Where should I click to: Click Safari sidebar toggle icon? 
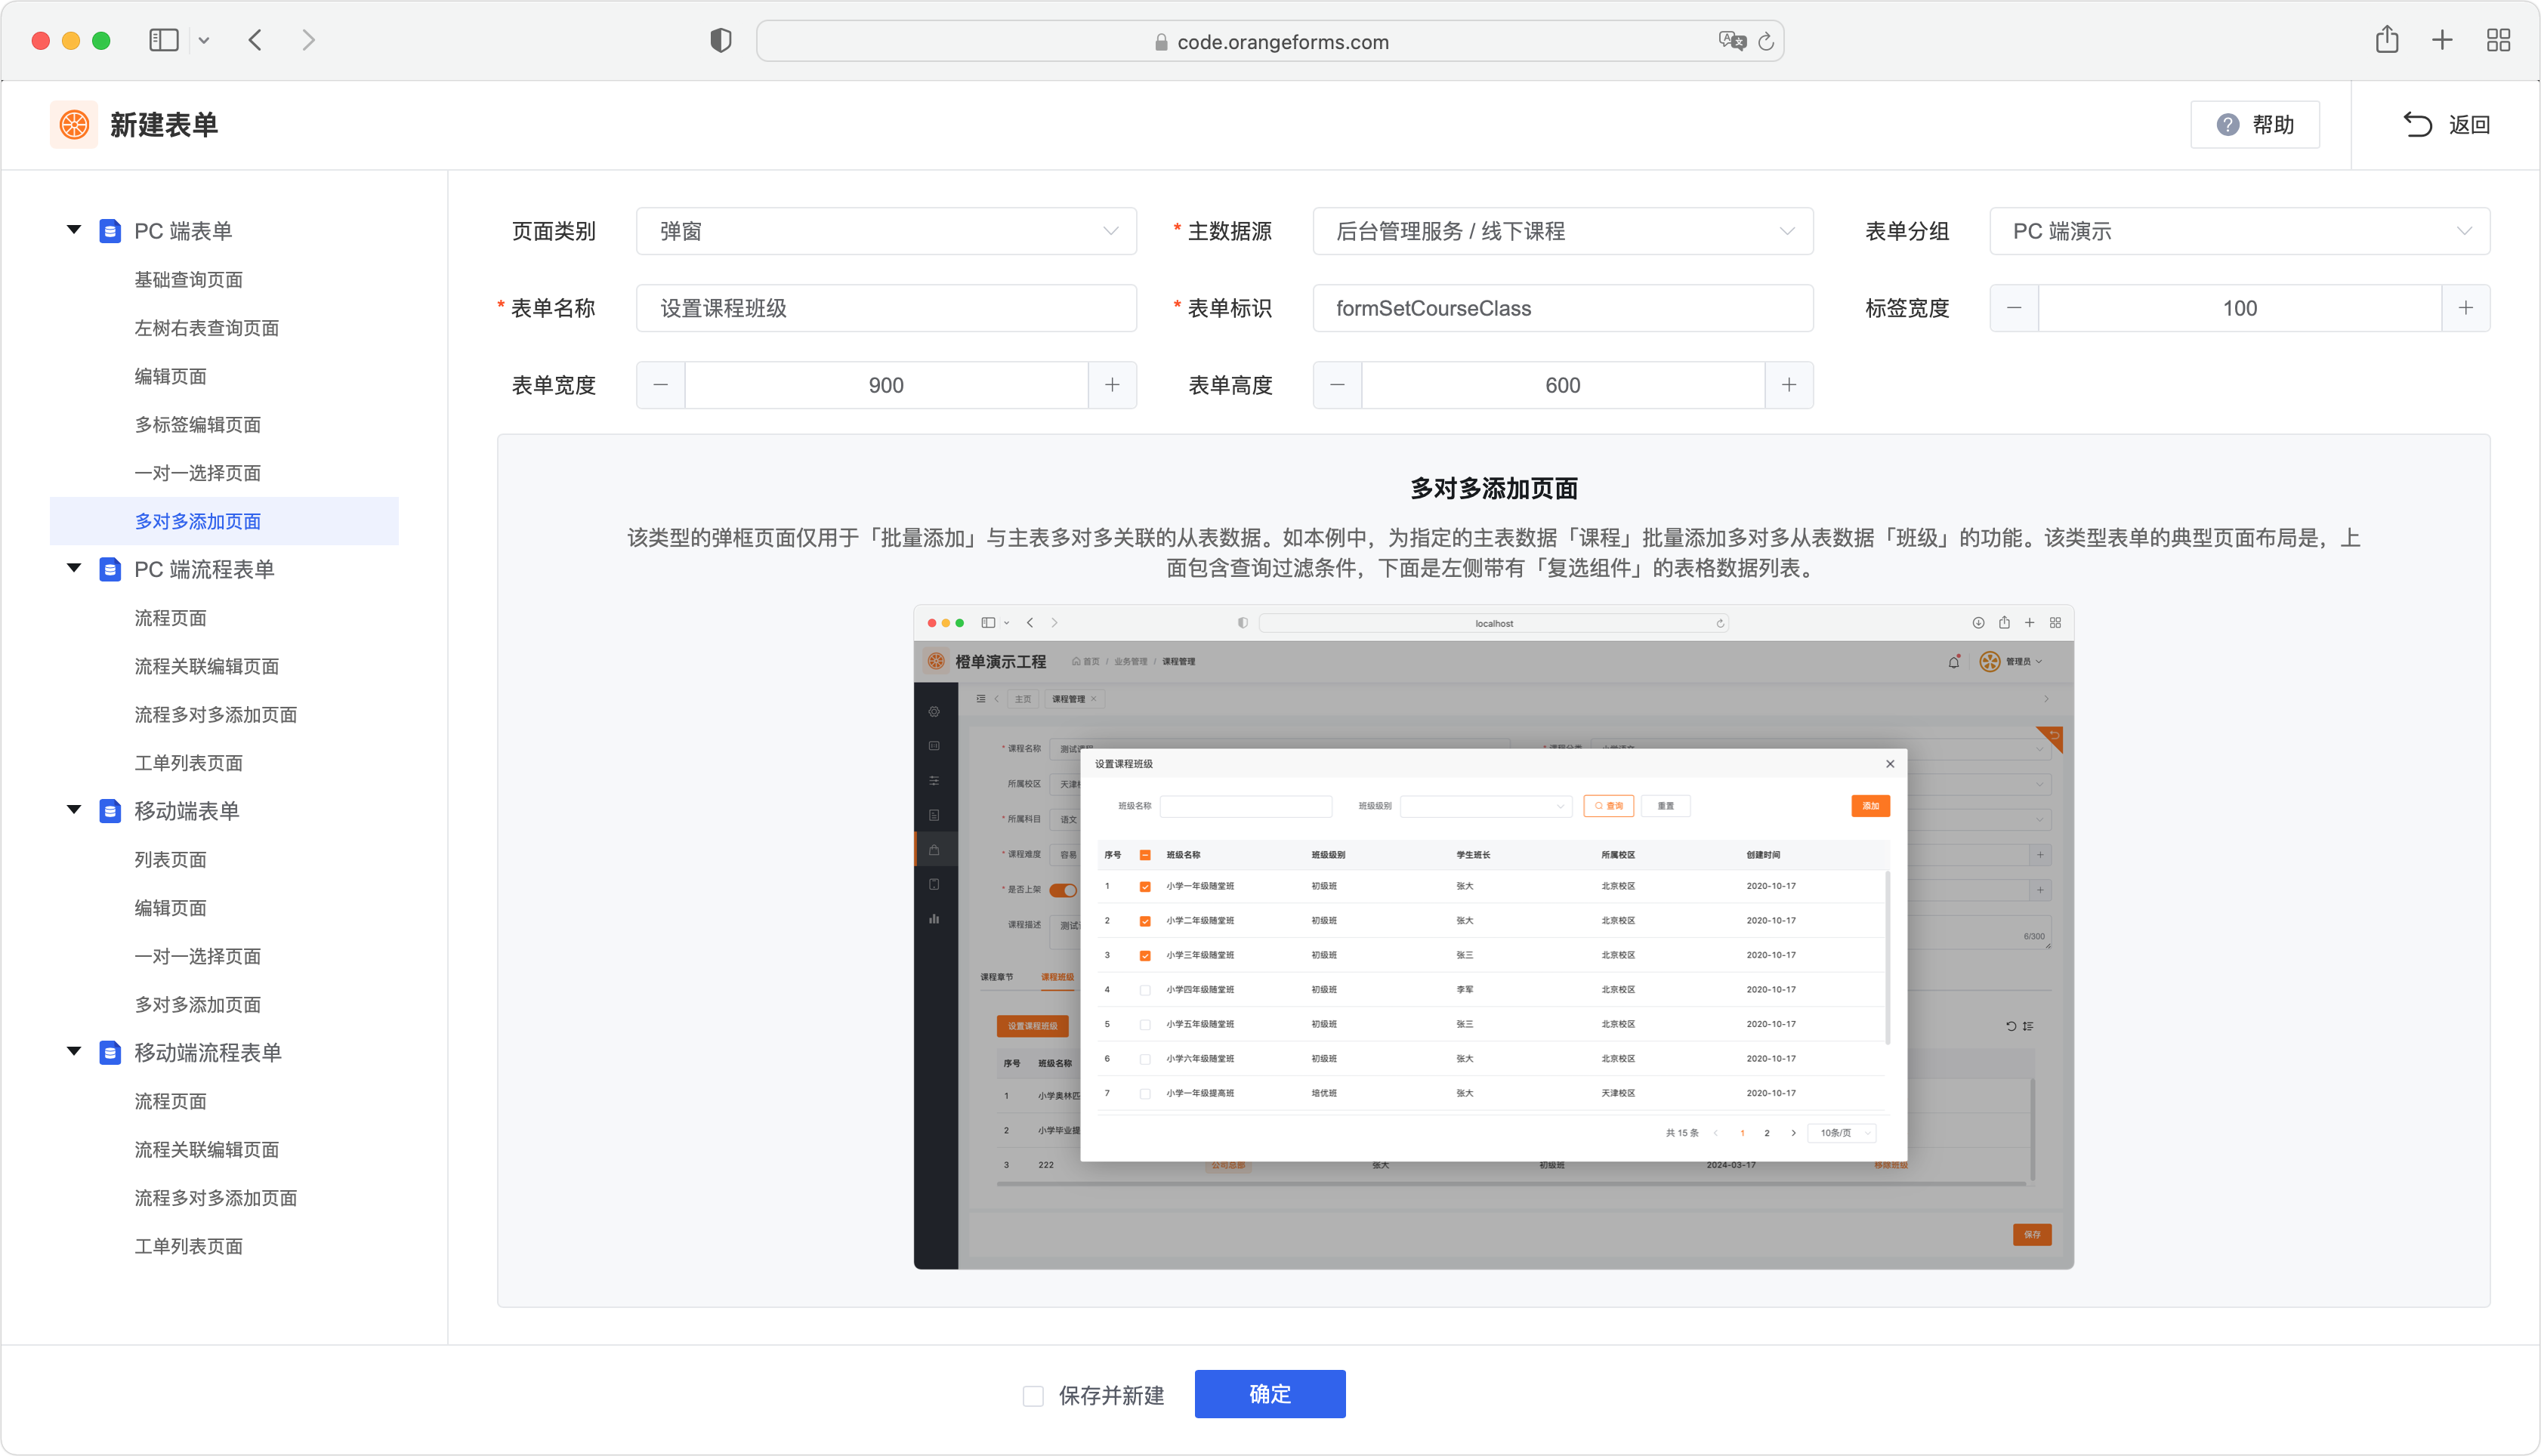click(163, 40)
